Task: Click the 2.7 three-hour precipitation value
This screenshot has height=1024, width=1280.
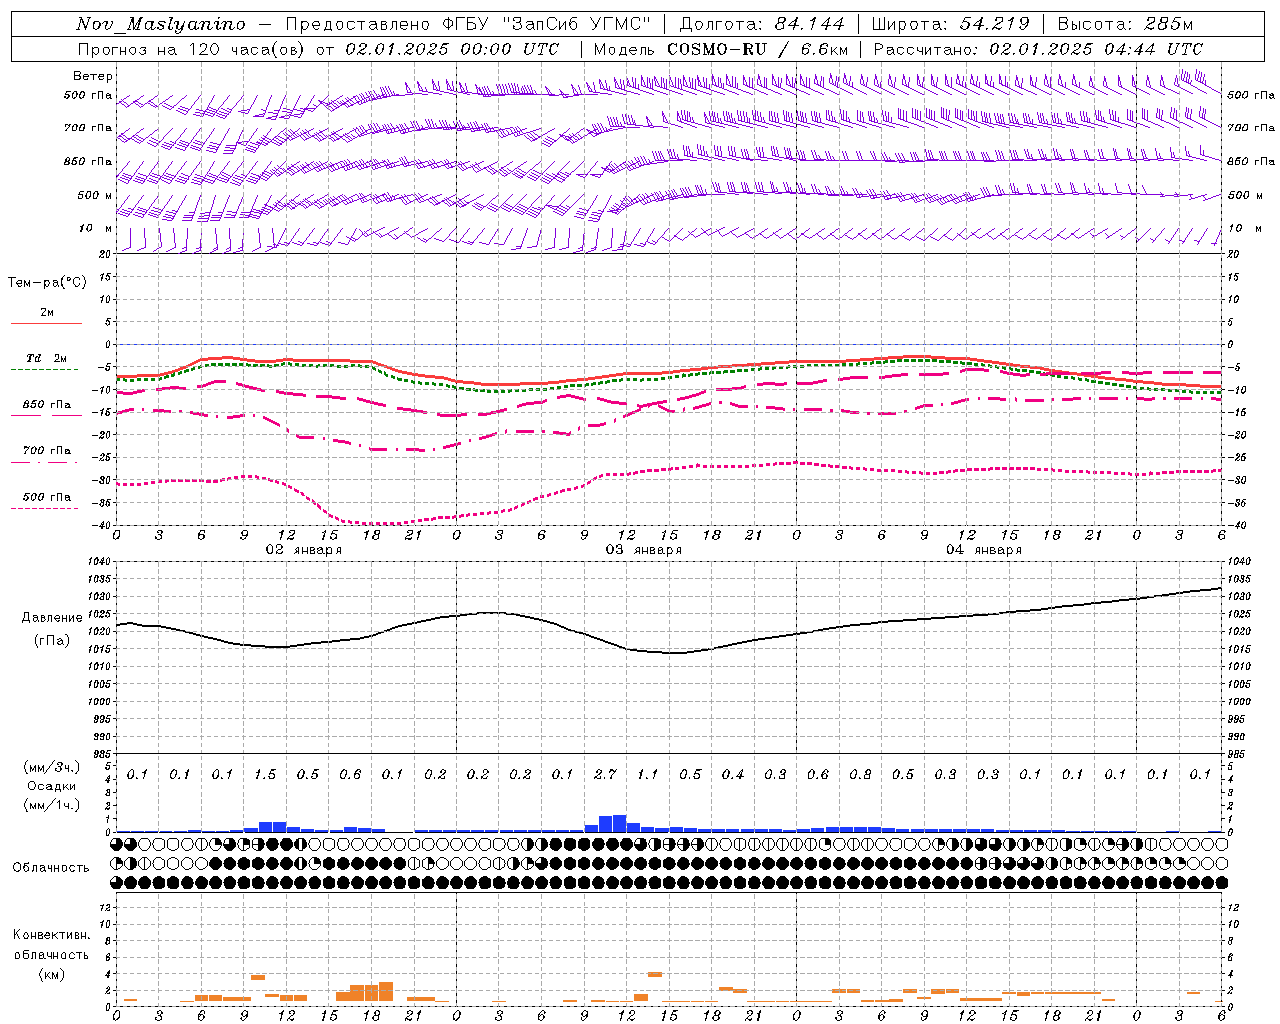Action: (605, 775)
